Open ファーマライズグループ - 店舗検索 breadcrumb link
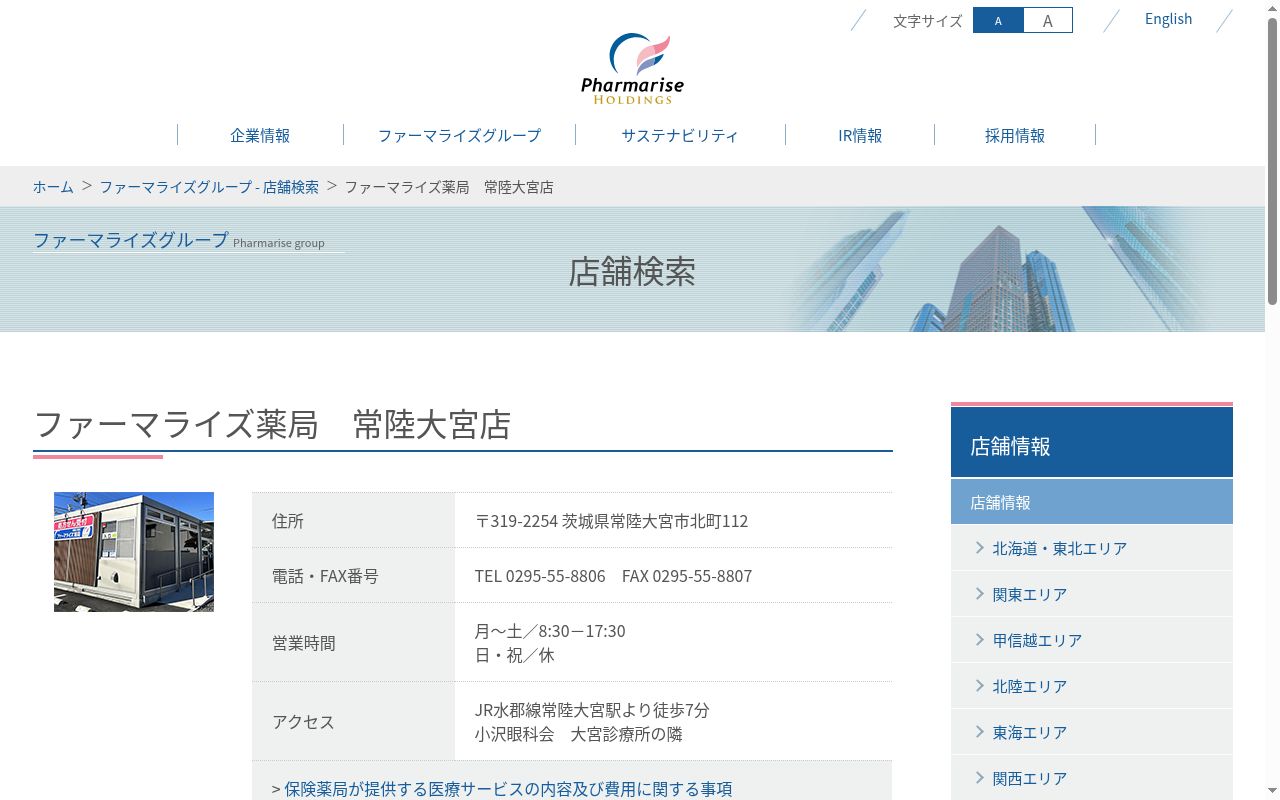 (x=209, y=187)
